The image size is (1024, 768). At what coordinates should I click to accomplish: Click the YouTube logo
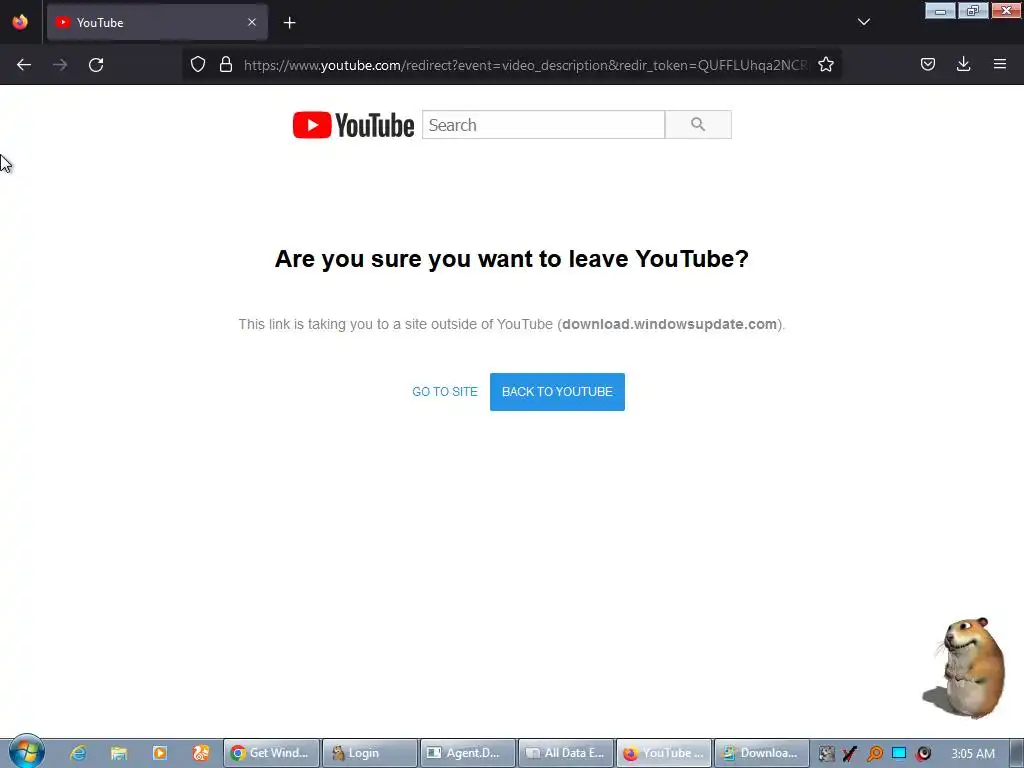click(353, 125)
